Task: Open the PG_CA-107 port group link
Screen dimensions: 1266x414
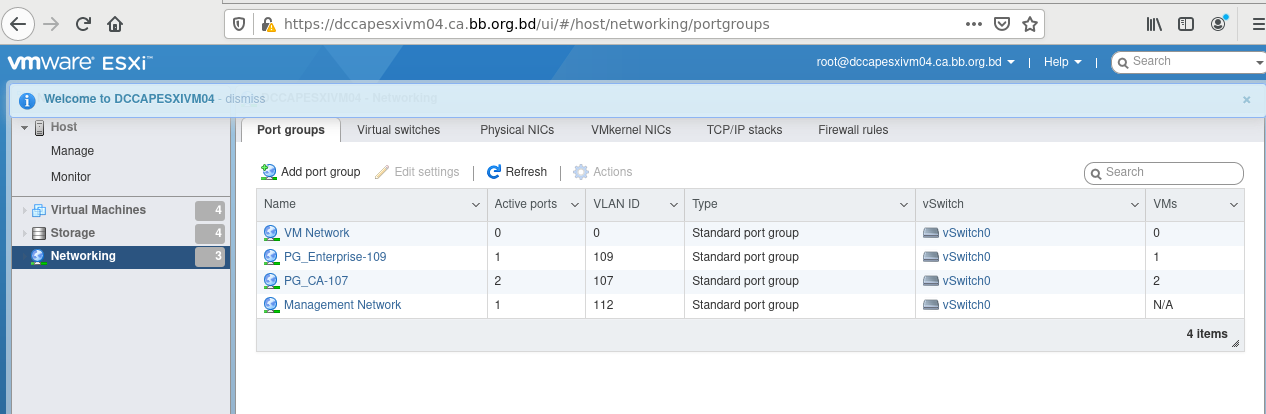Action: coord(316,281)
